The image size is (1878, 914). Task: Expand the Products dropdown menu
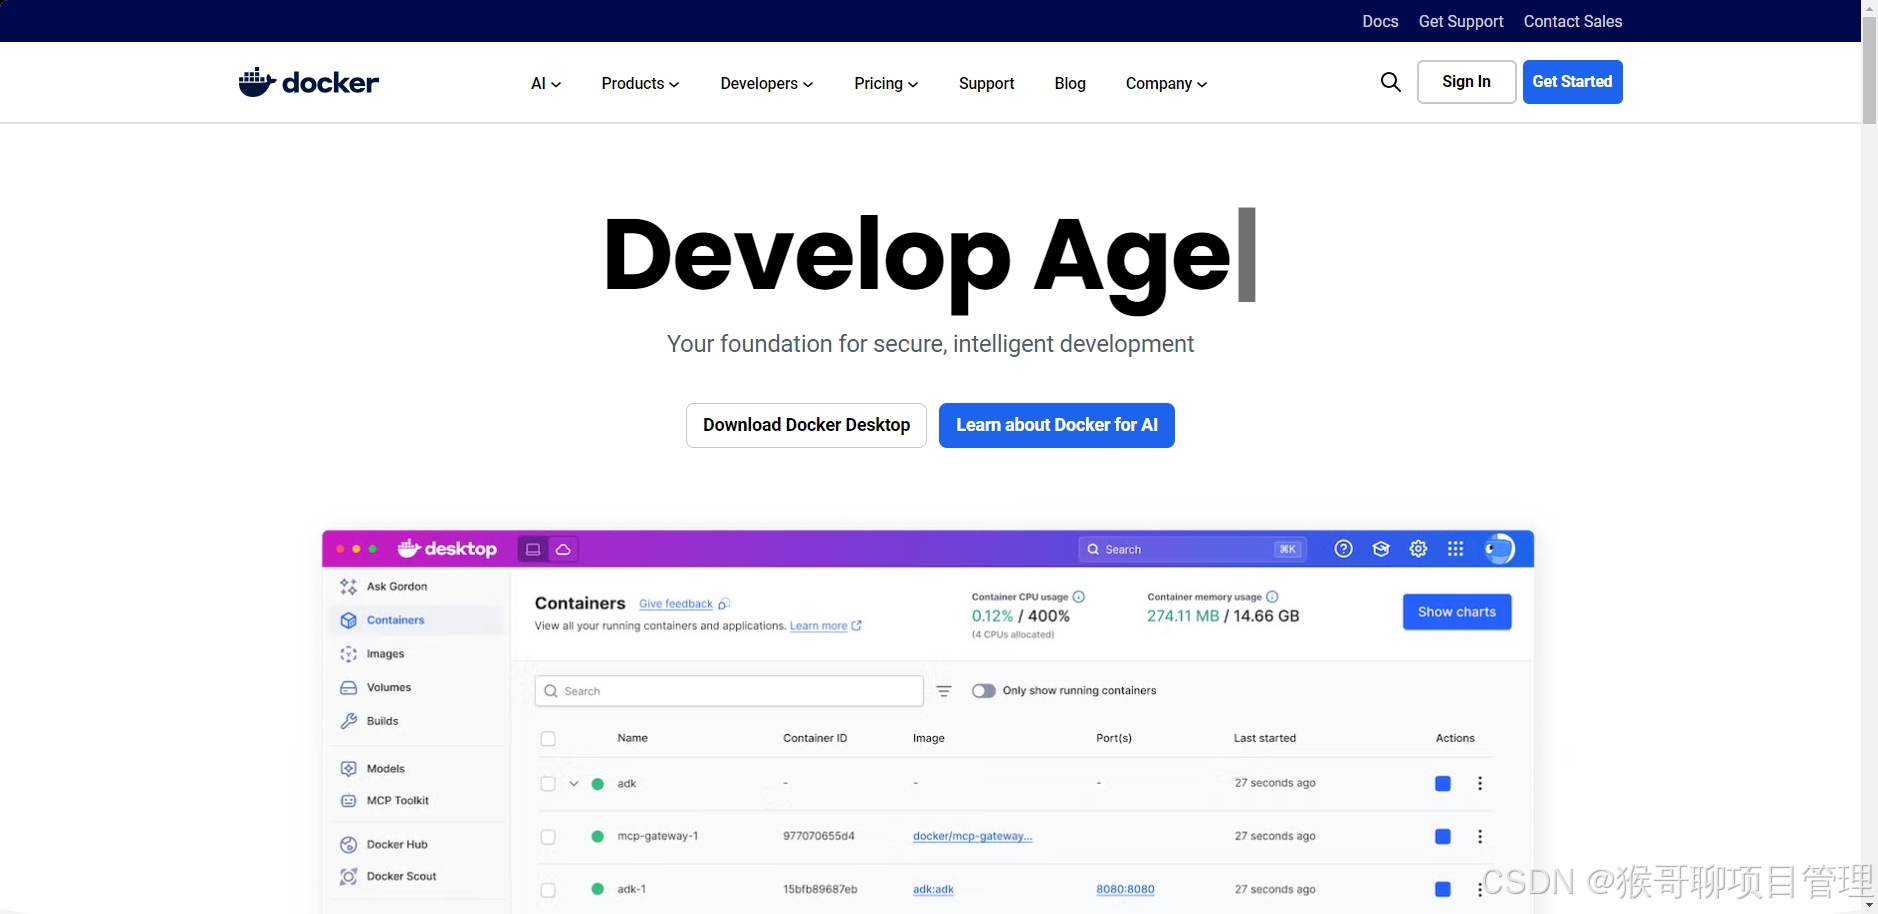640,84
